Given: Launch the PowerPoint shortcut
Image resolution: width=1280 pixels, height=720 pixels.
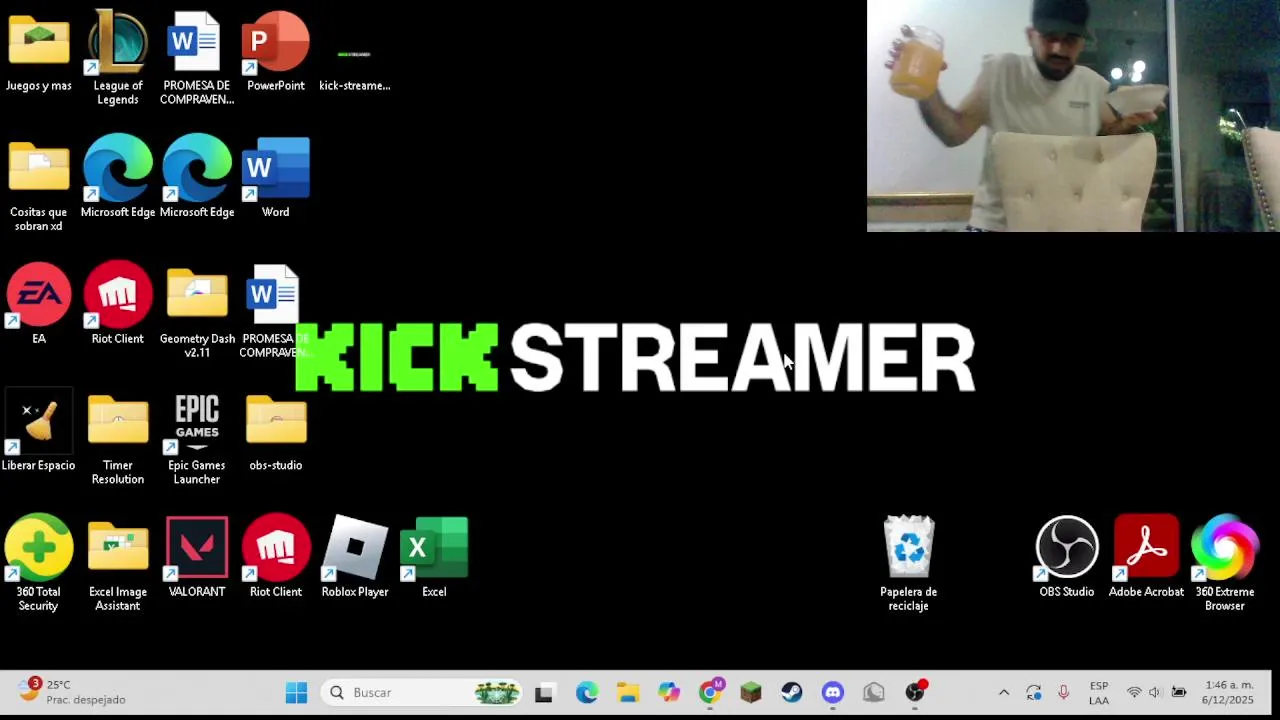Looking at the screenshot, I should [x=276, y=52].
